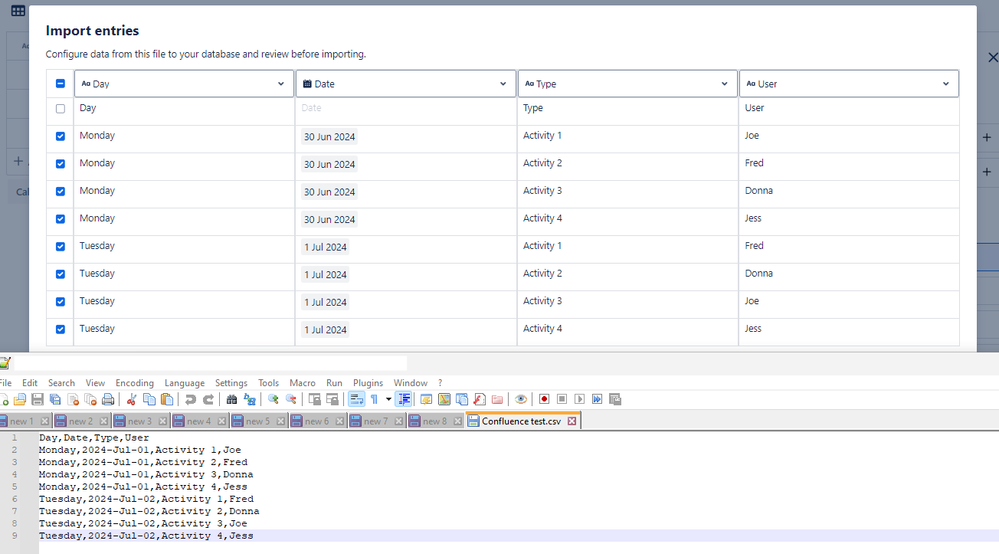Select the Confluence test.csv tab

[521, 421]
